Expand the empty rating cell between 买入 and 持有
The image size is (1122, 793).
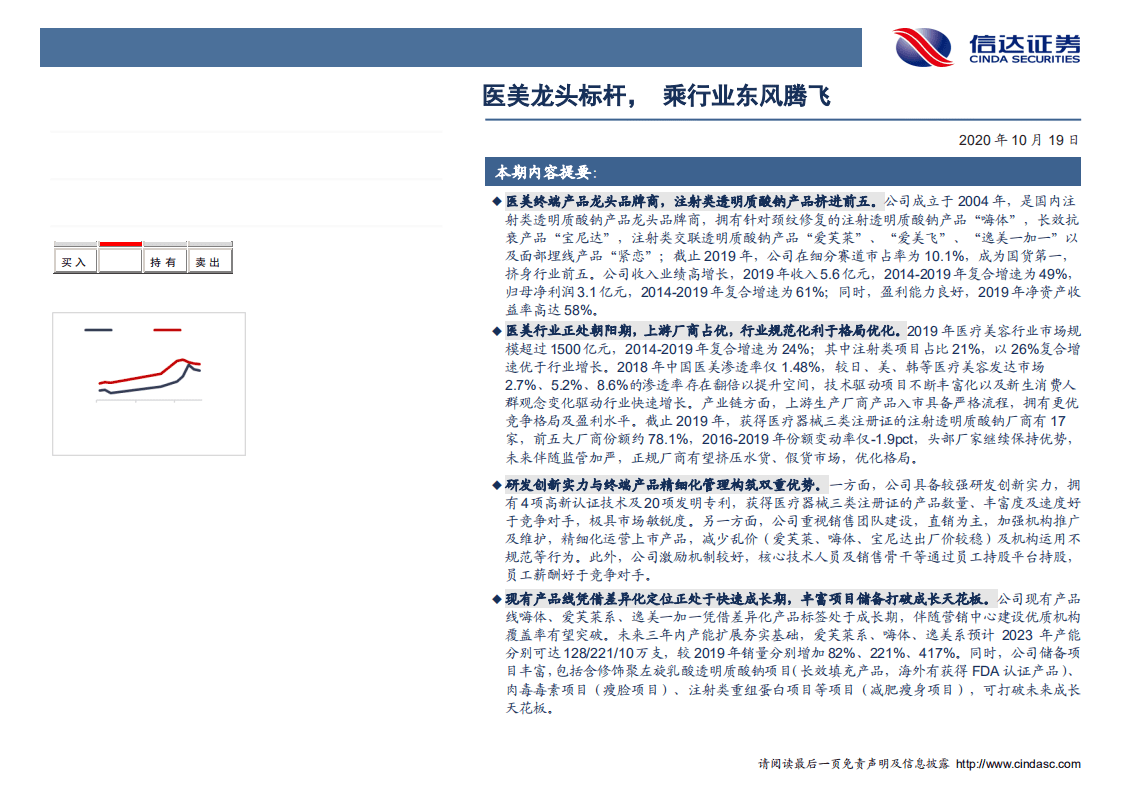118,261
